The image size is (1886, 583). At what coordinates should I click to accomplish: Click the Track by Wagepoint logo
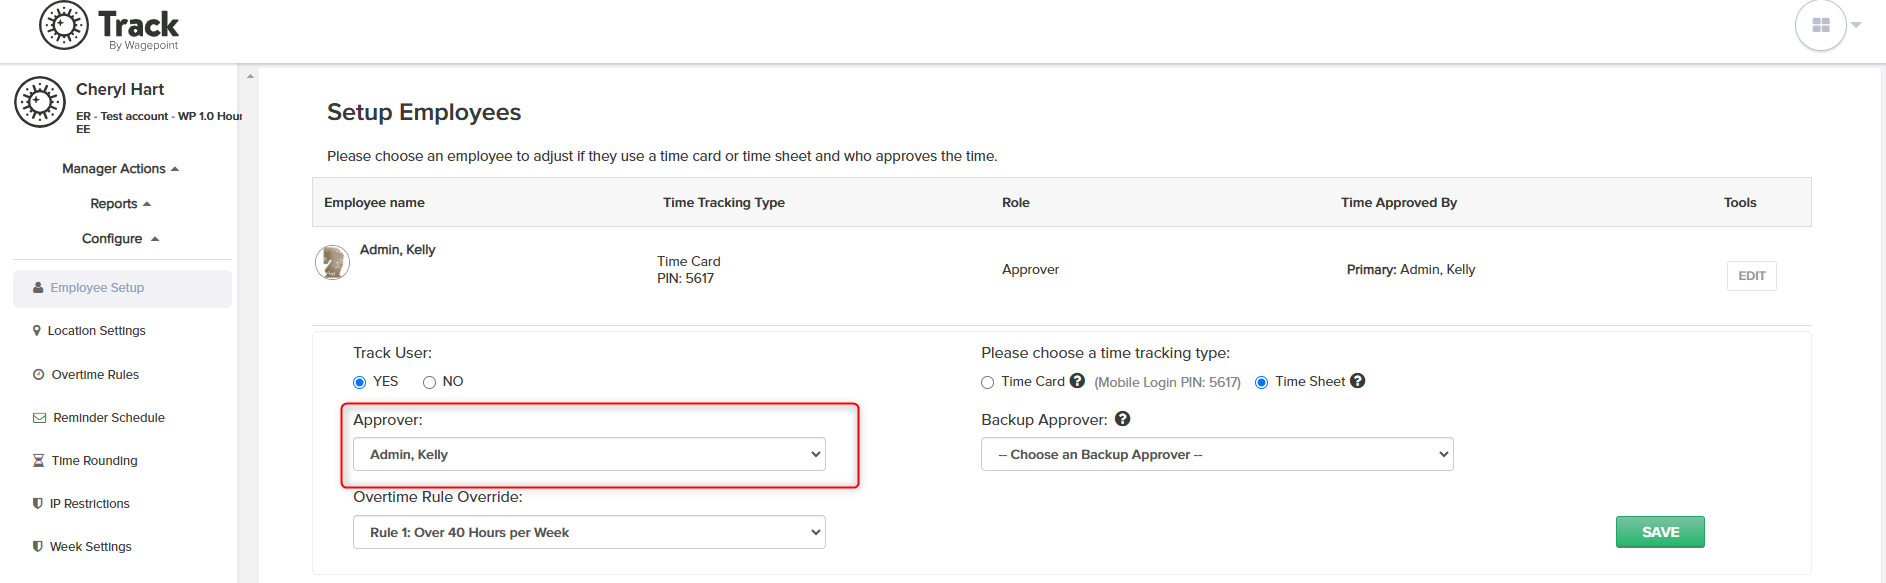pyautogui.click(x=109, y=27)
